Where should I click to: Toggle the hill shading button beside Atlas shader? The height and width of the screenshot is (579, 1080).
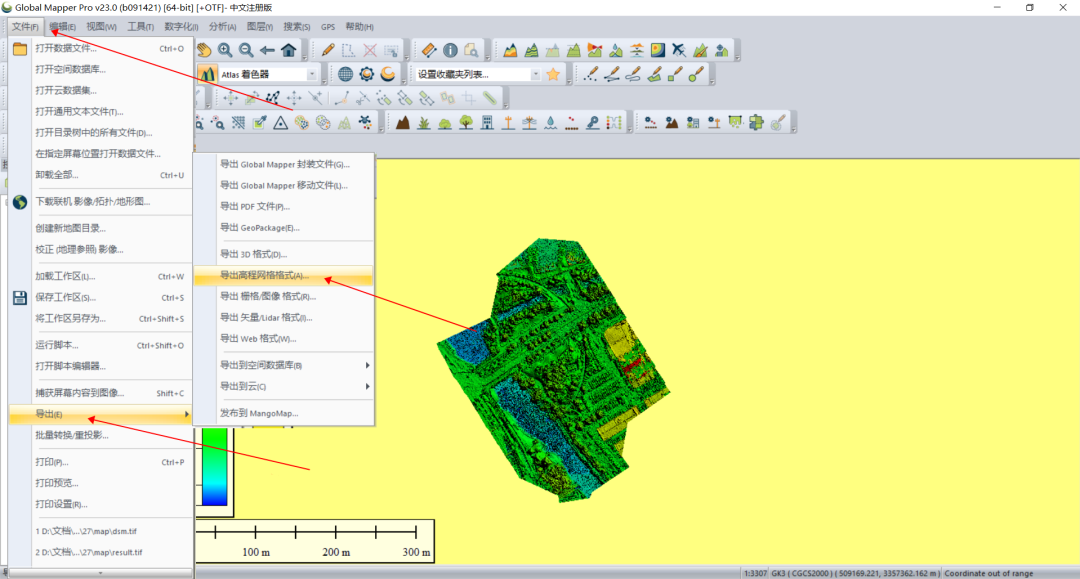pyautogui.click(x=207, y=74)
